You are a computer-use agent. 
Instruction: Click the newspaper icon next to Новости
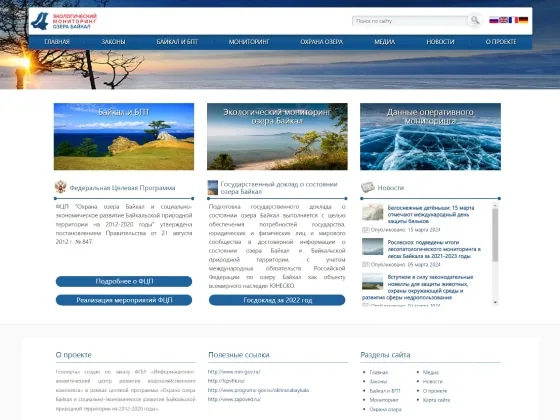tap(368, 187)
